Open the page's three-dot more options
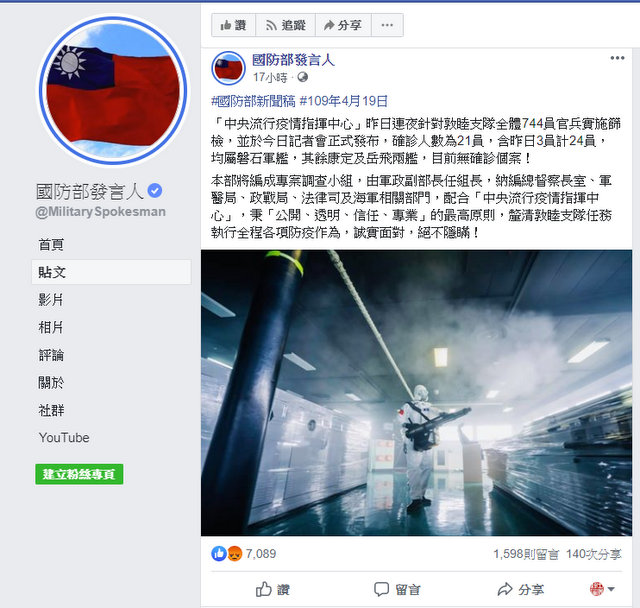The height and width of the screenshot is (608, 640). click(x=387, y=25)
